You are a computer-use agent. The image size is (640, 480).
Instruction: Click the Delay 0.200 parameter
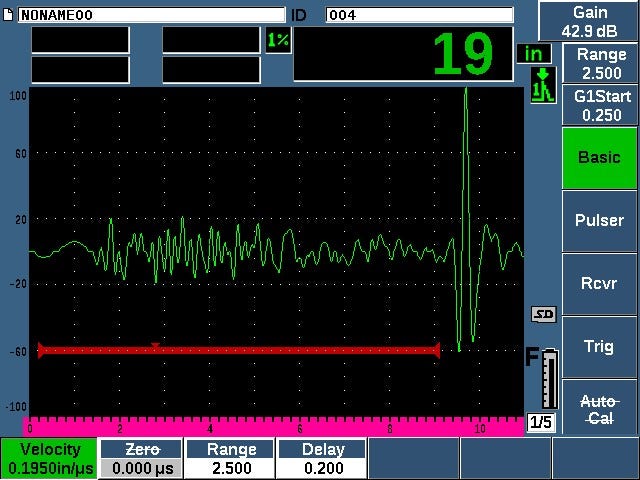click(x=322, y=459)
